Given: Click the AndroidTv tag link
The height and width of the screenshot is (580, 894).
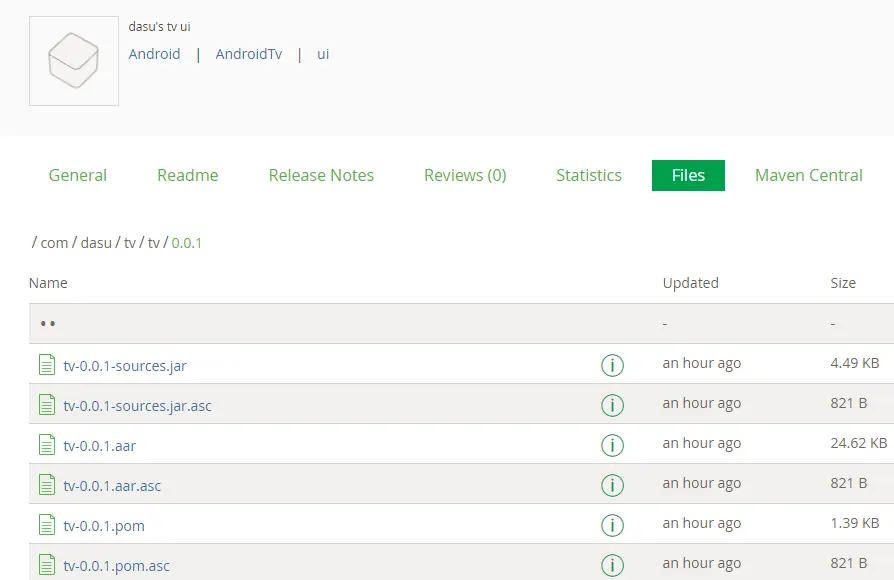Looking at the screenshot, I should [249, 54].
